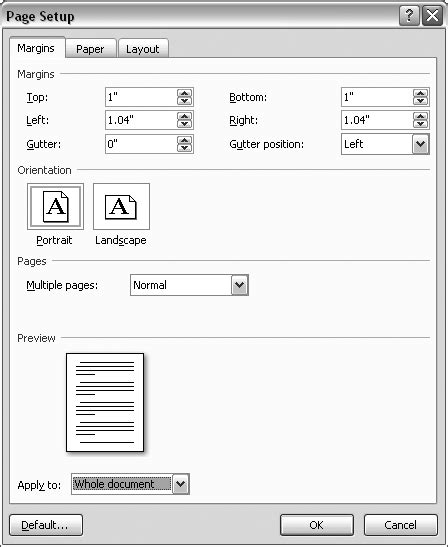Open the Apply to dropdown arrow
The height and width of the screenshot is (547, 448).
[181, 484]
